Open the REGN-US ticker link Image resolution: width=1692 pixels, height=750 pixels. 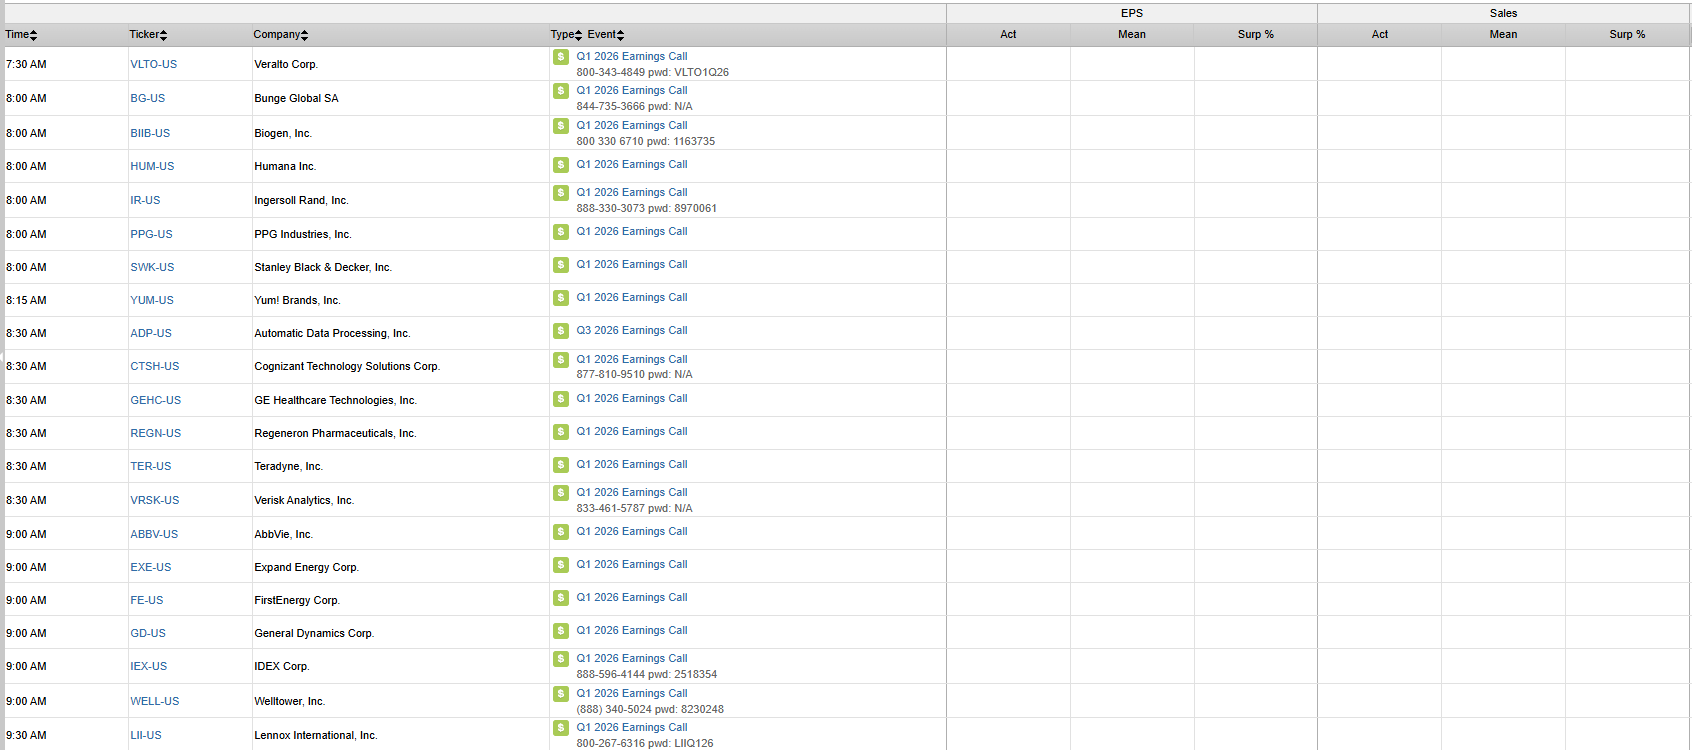coord(155,434)
